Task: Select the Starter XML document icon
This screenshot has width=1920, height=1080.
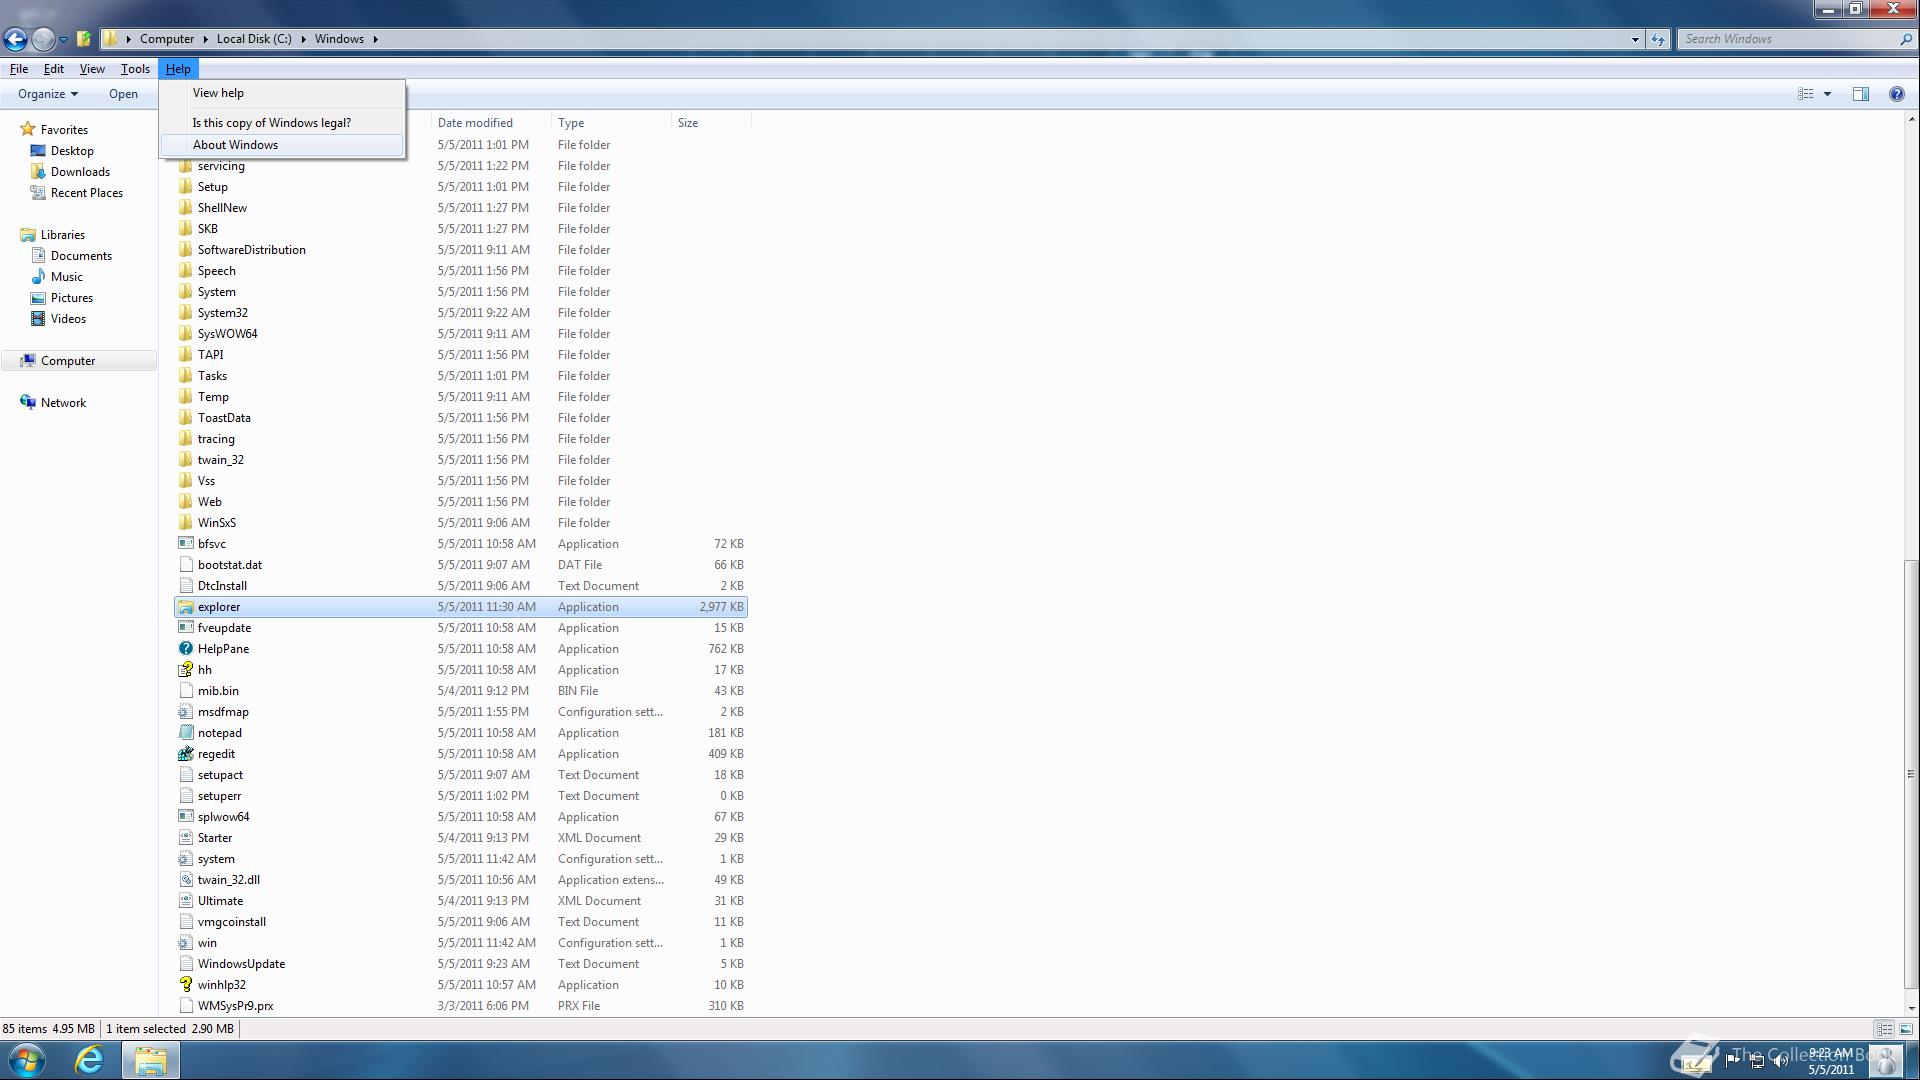Action: [185, 838]
